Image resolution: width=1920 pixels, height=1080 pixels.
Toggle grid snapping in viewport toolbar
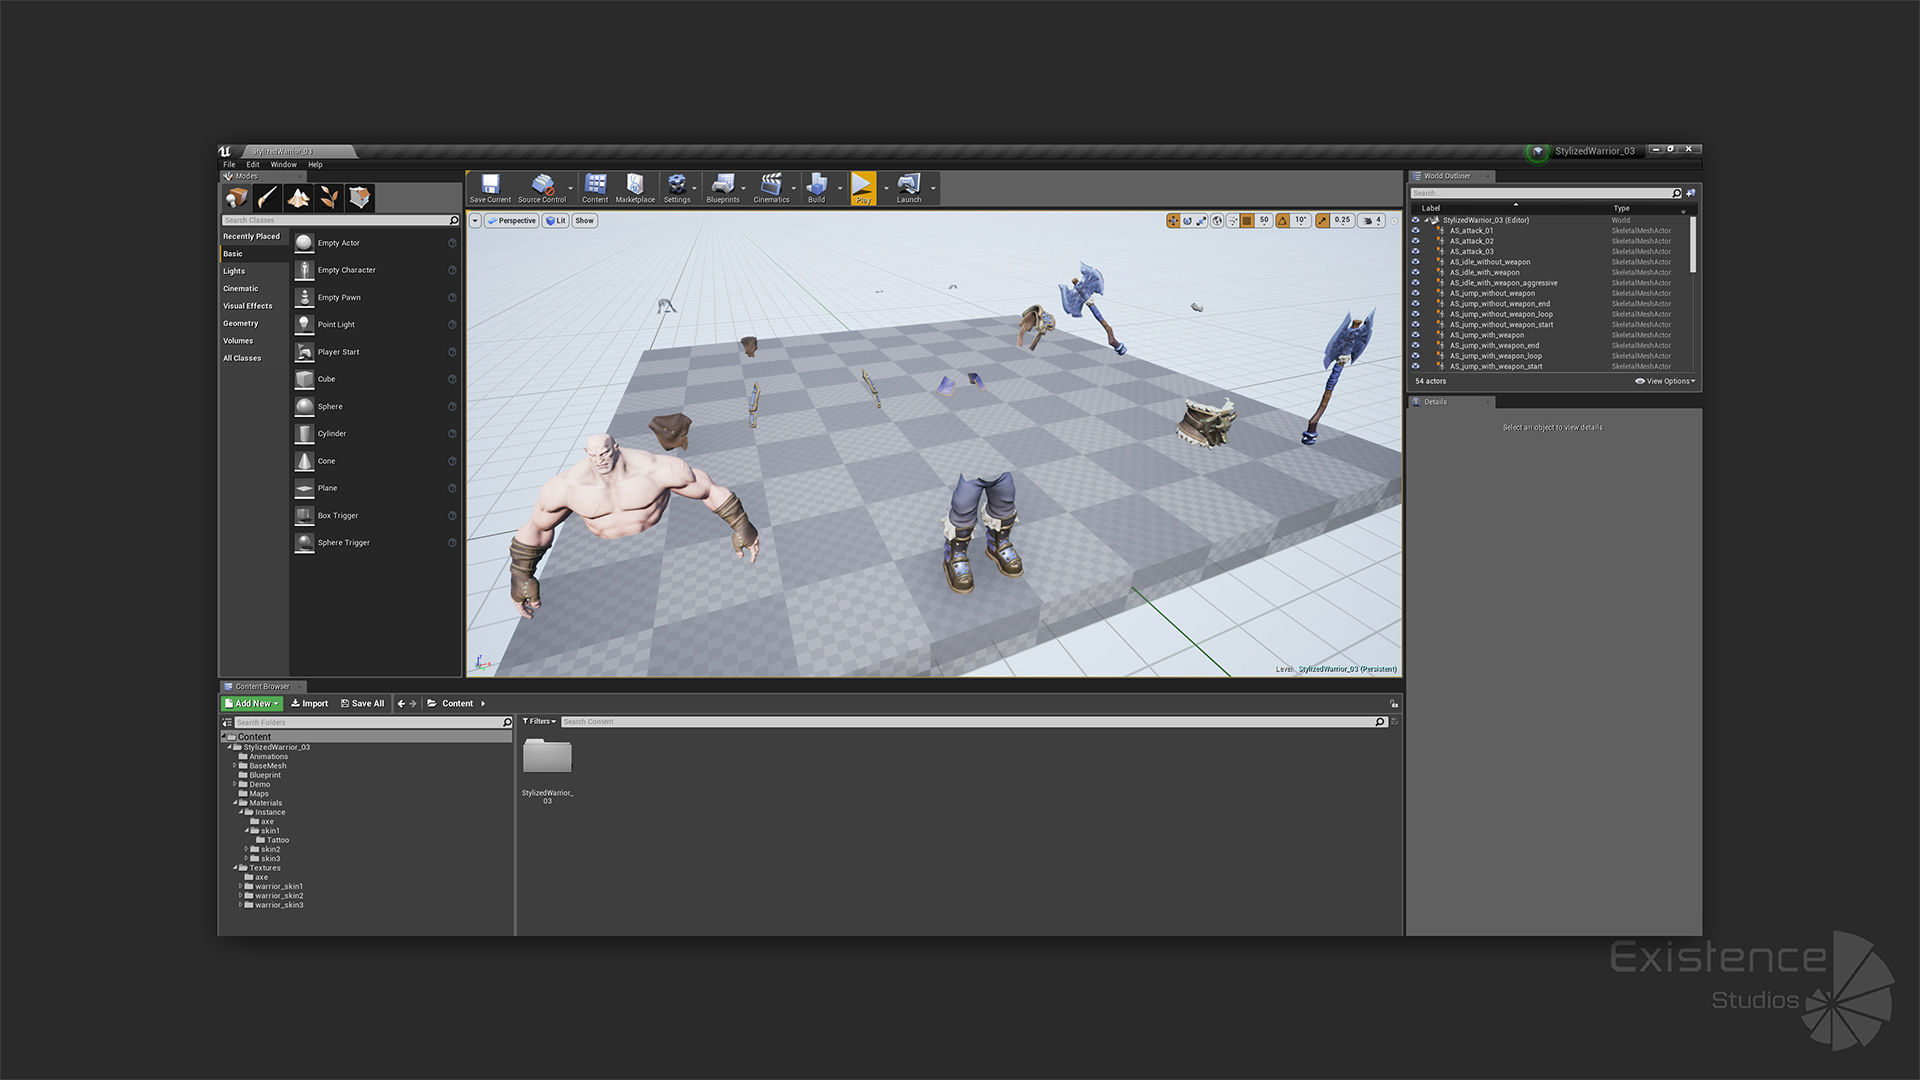[x=1247, y=221]
